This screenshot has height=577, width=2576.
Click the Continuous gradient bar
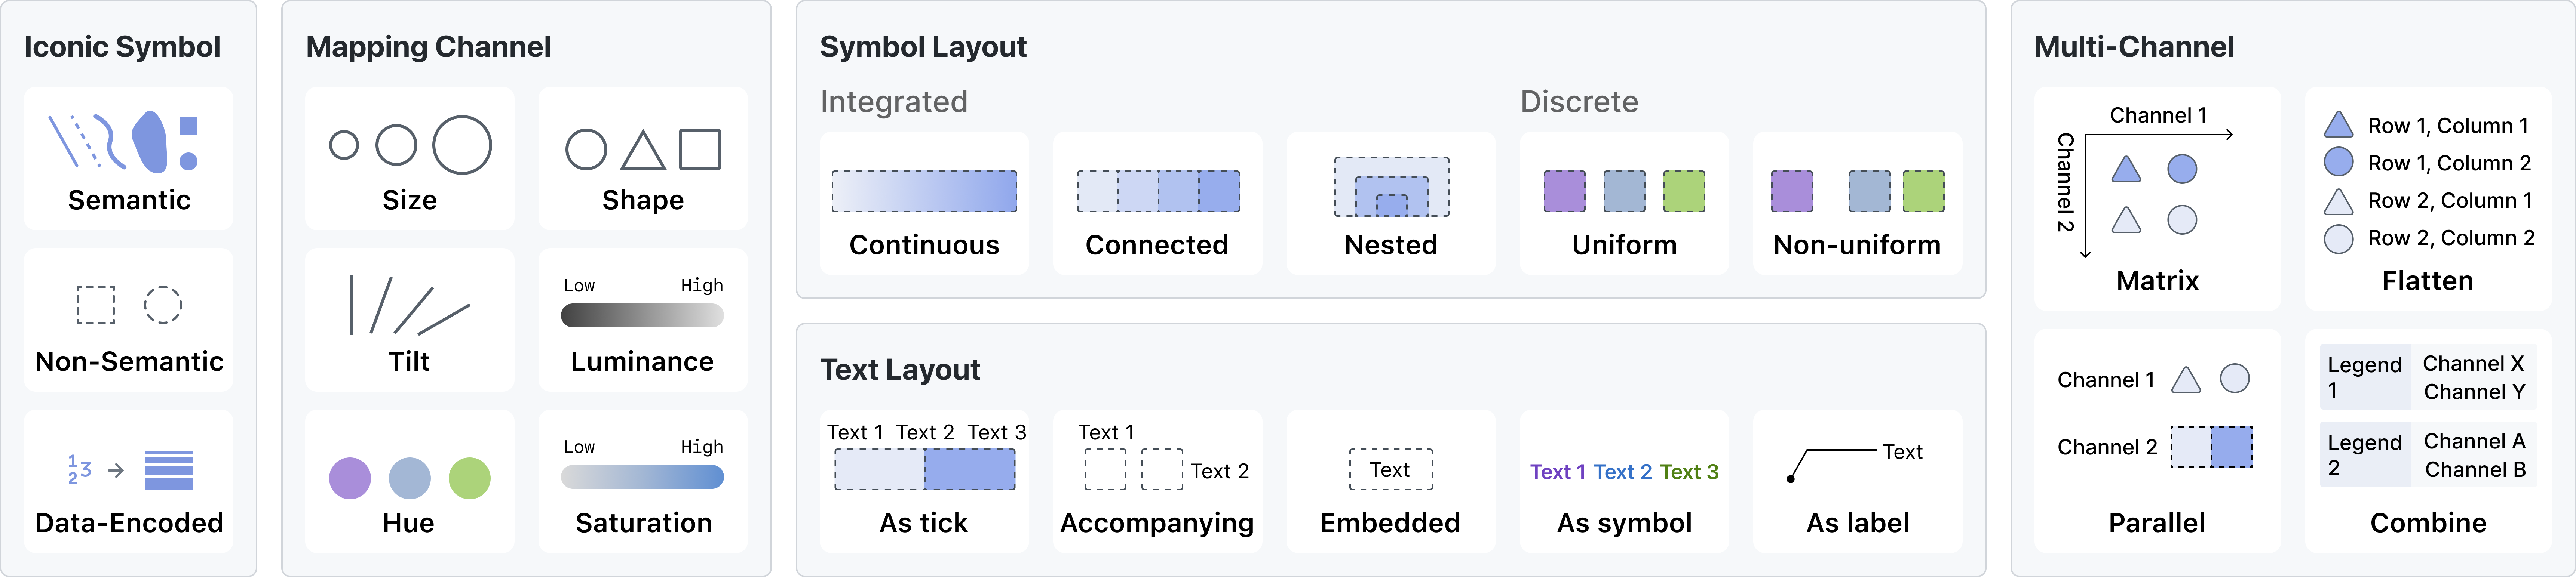(x=924, y=191)
